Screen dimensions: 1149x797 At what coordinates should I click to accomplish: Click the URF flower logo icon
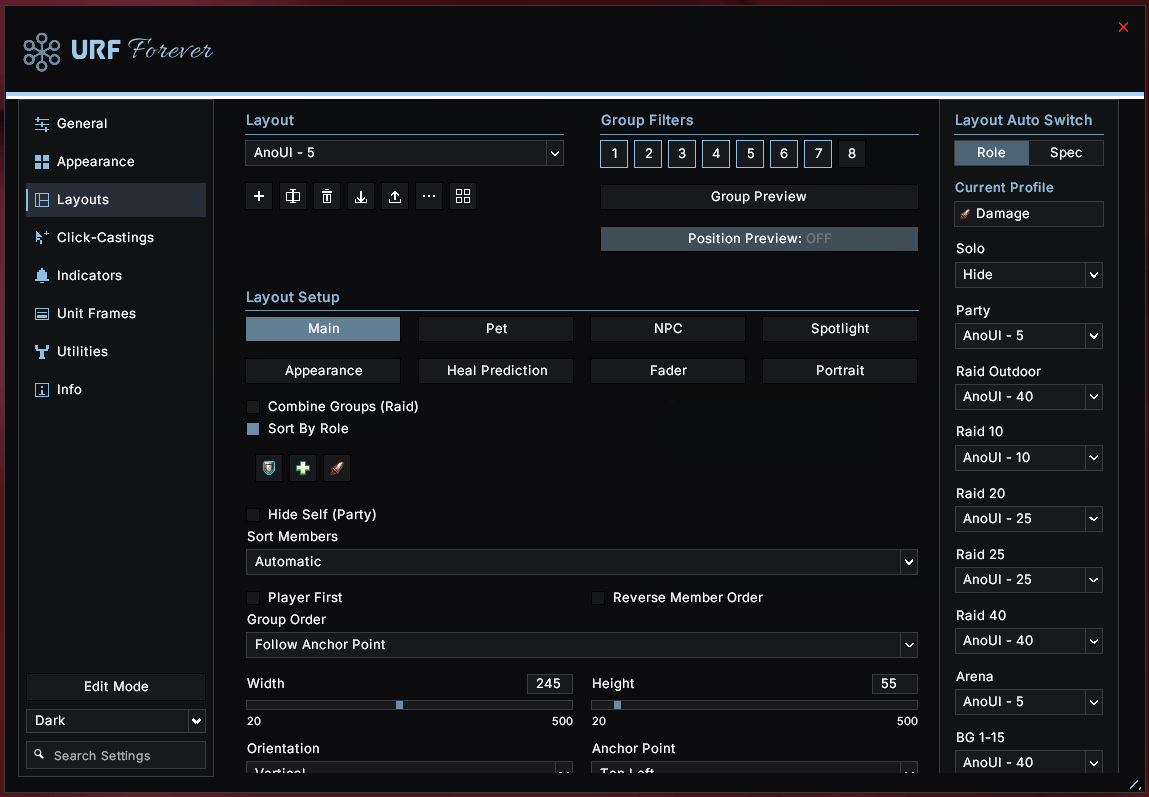click(x=42, y=51)
